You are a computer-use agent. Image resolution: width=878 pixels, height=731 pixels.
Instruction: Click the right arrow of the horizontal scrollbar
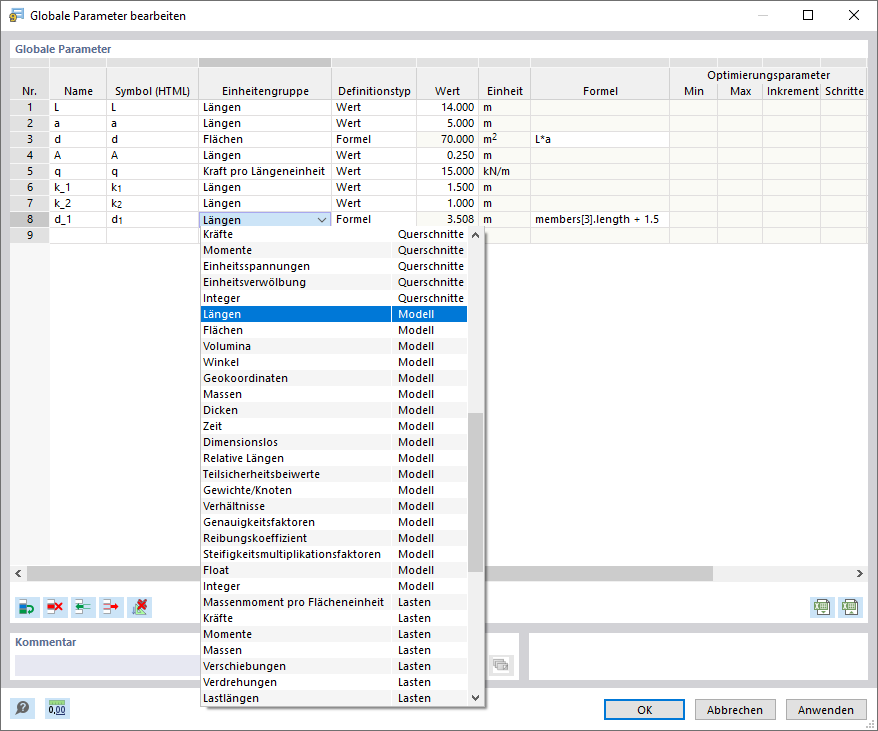[x=860, y=573]
